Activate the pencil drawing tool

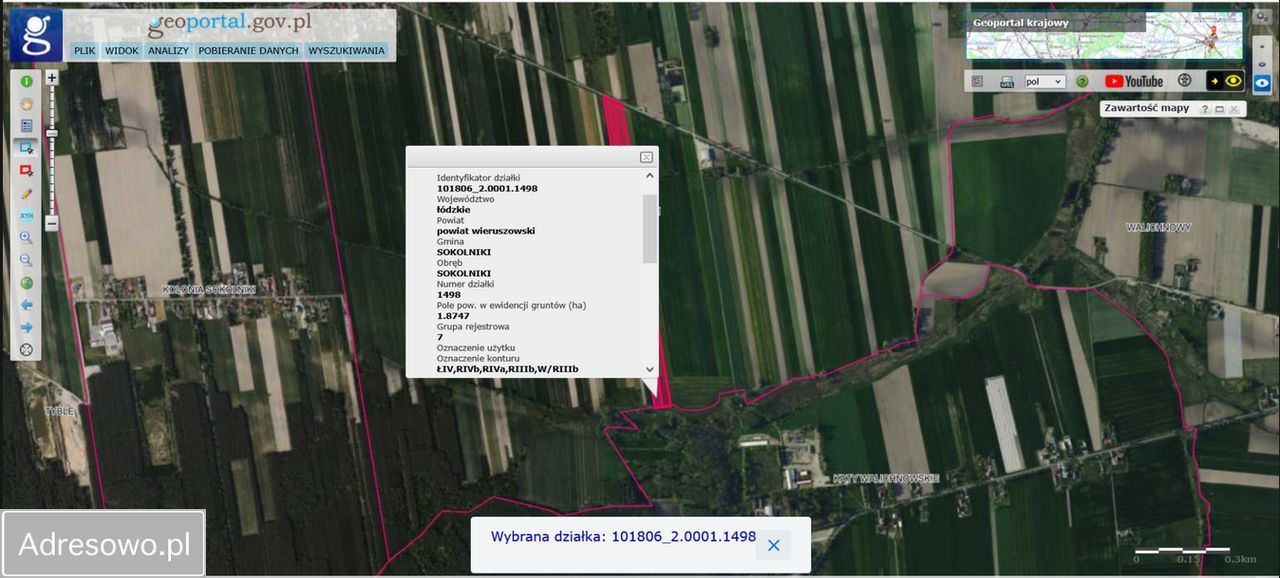26,193
